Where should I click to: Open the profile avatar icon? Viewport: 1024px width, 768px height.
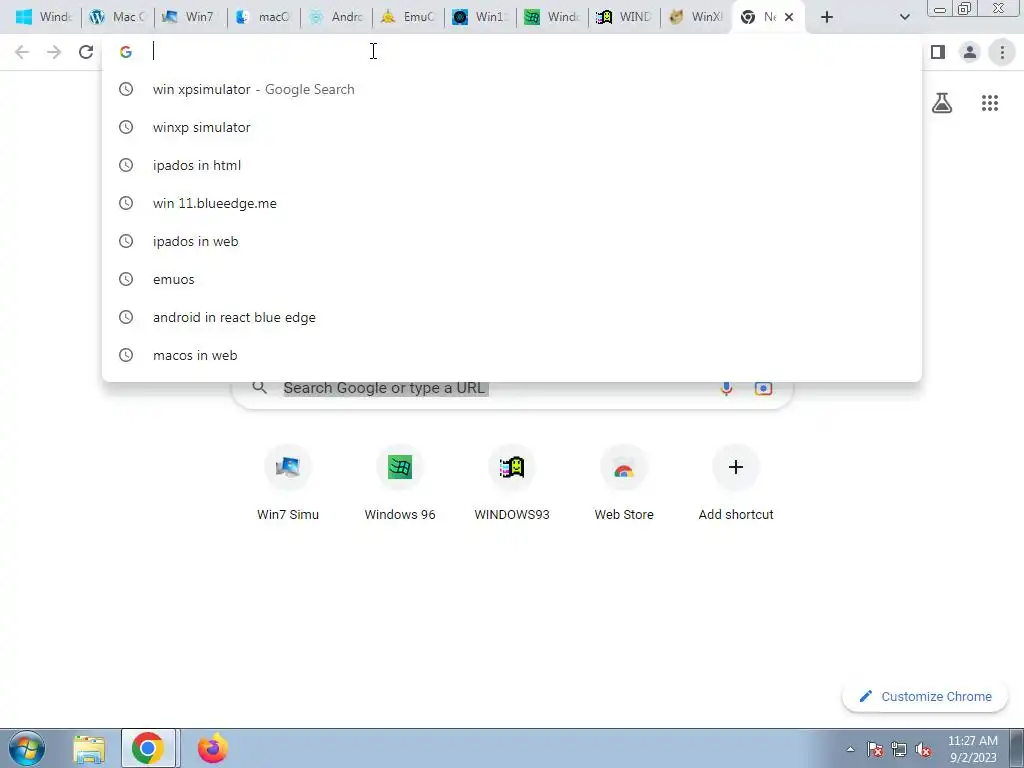coord(970,52)
